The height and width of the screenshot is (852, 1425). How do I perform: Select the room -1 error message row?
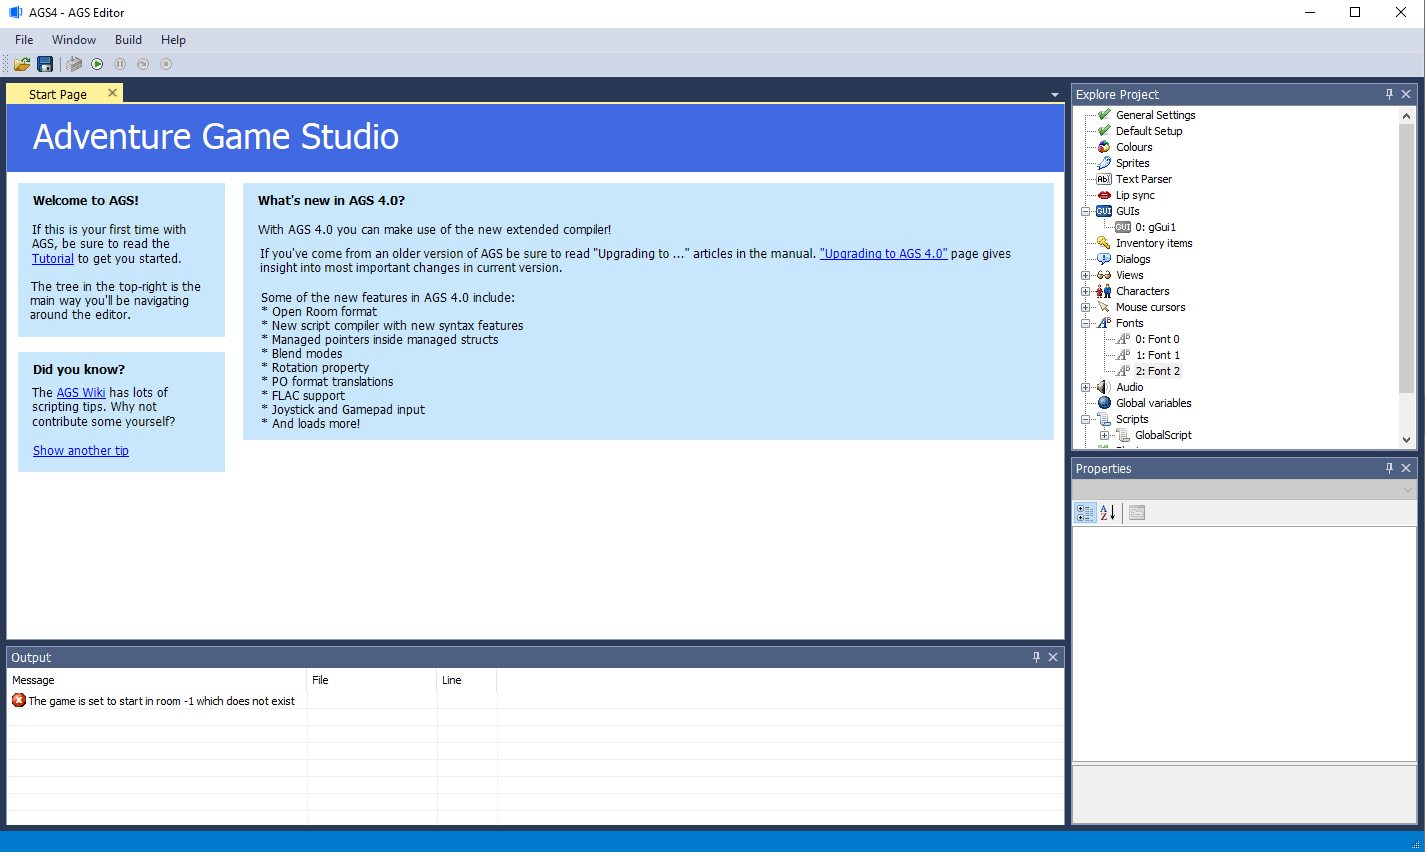coord(535,701)
